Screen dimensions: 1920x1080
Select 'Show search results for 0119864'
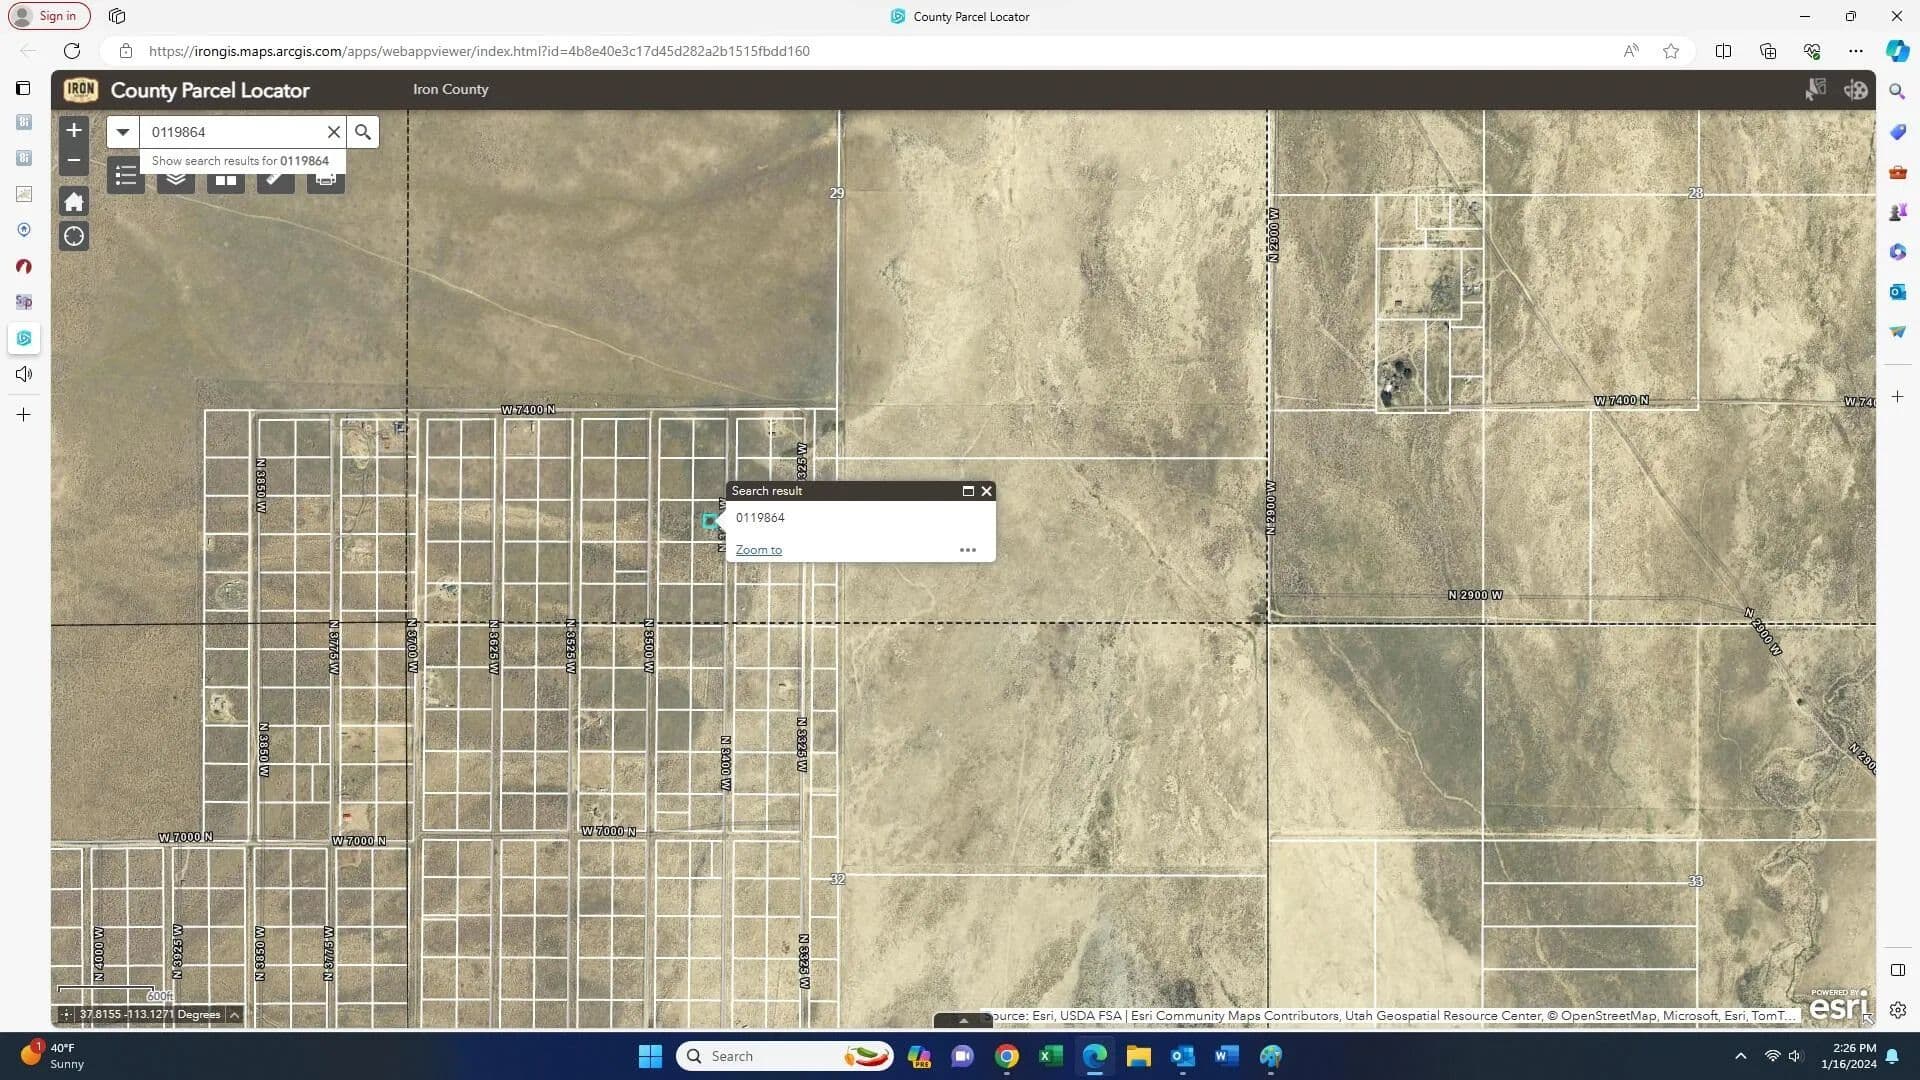241,161
